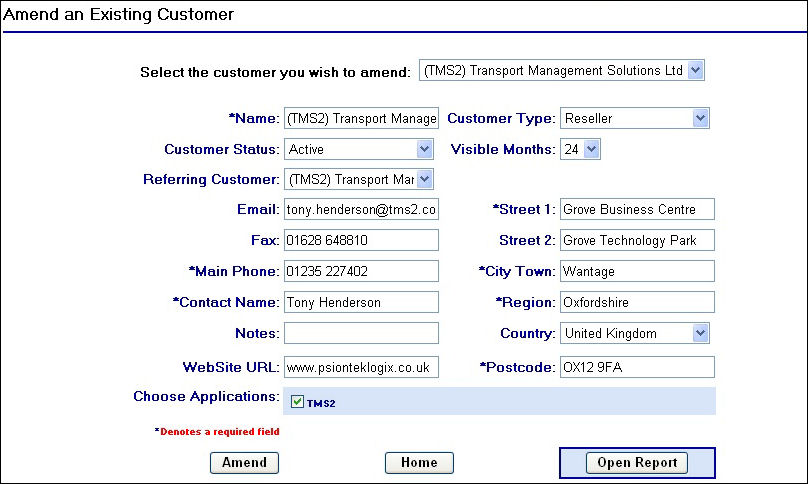Open the Referring Customer dropdown
The width and height of the screenshot is (808, 484).
pyautogui.click(x=359, y=179)
